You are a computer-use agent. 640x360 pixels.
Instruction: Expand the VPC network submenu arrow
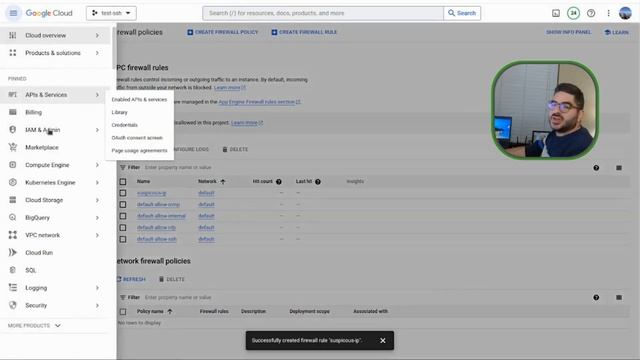point(97,235)
